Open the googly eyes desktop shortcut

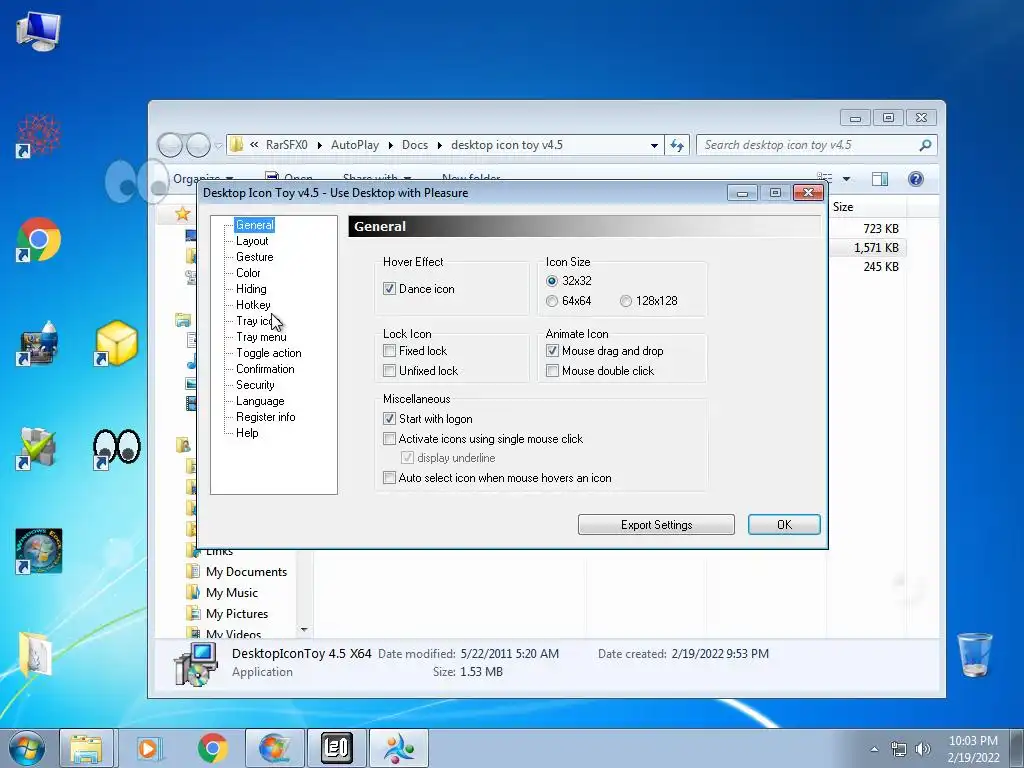[x=116, y=449]
